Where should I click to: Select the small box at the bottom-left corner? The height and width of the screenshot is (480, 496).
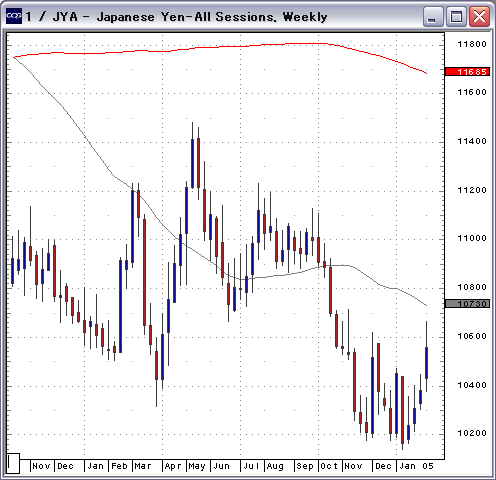pyautogui.click(x=13, y=463)
